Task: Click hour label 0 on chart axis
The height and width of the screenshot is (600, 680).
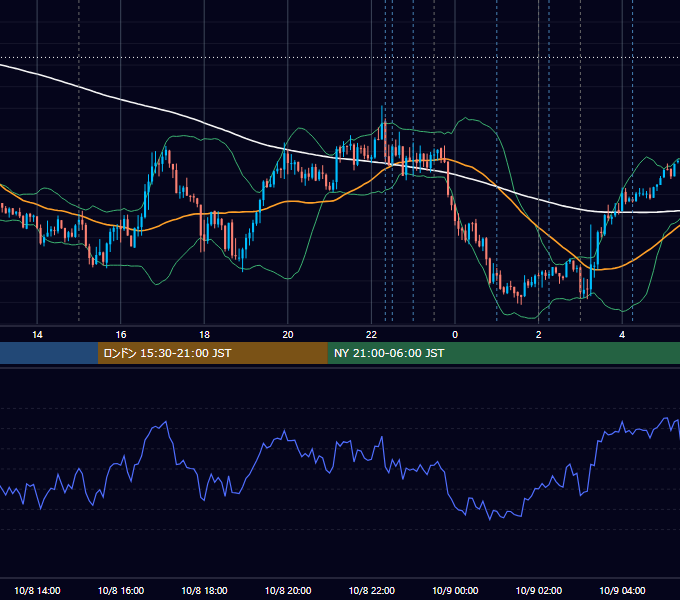Action: click(455, 335)
